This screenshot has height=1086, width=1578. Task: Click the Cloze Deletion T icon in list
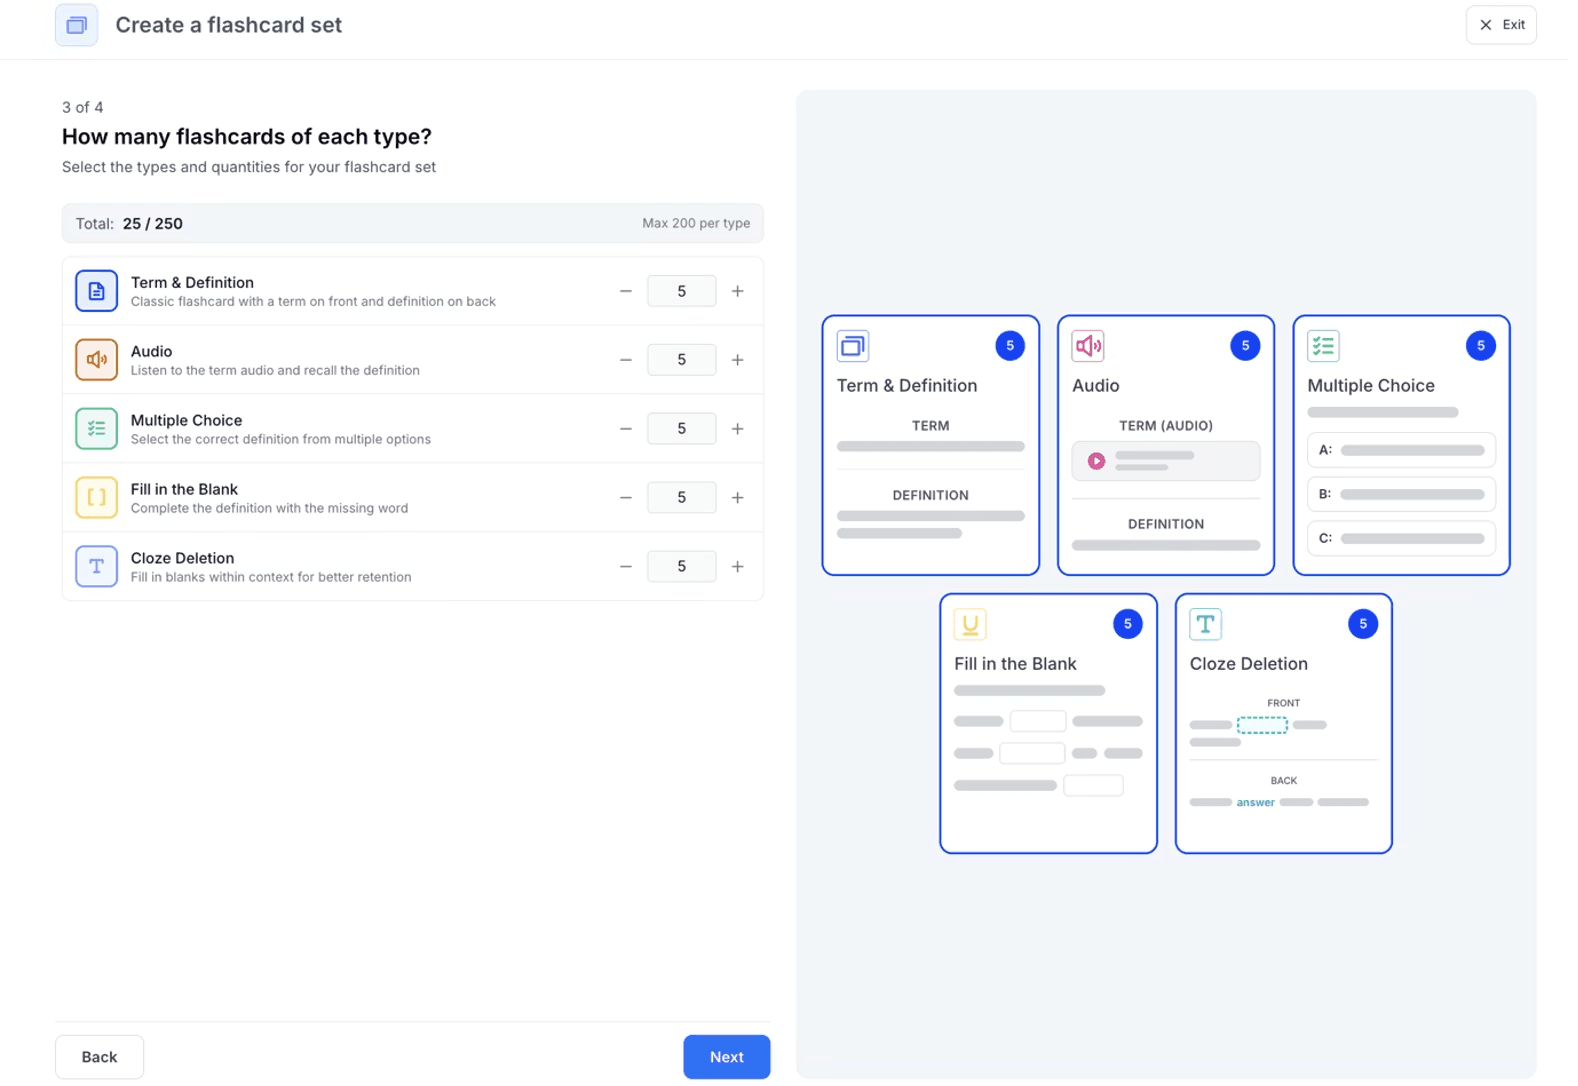tap(96, 566)
